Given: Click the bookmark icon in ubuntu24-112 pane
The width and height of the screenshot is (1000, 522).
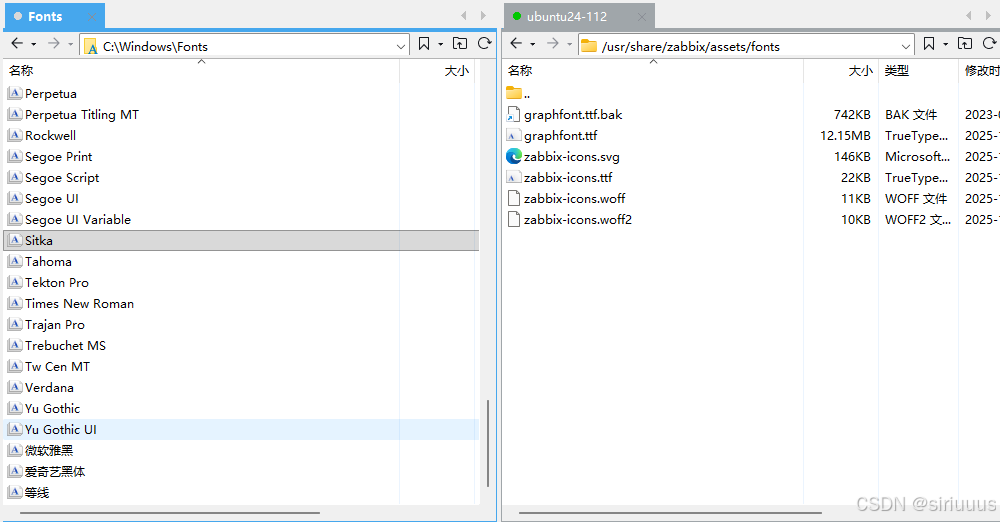Looking at the screenshot, I should (x=929, y=43).
